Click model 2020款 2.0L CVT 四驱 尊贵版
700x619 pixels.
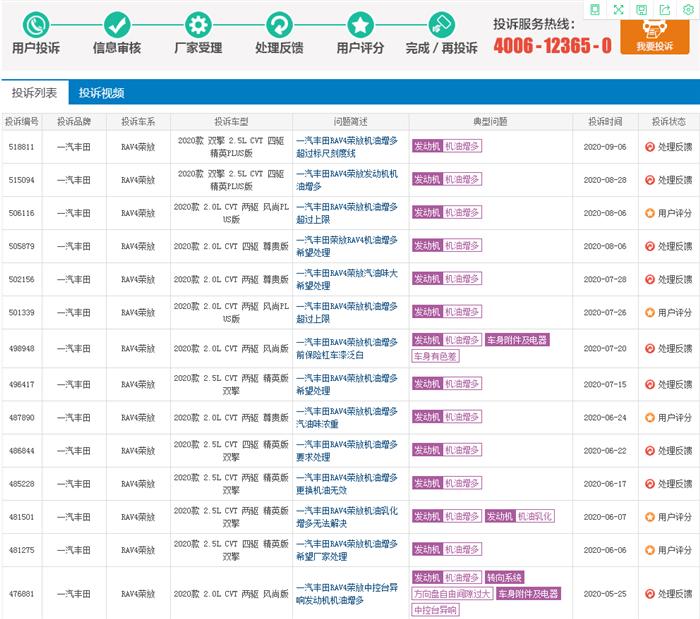pyautogui.click(x=231, y=246)
